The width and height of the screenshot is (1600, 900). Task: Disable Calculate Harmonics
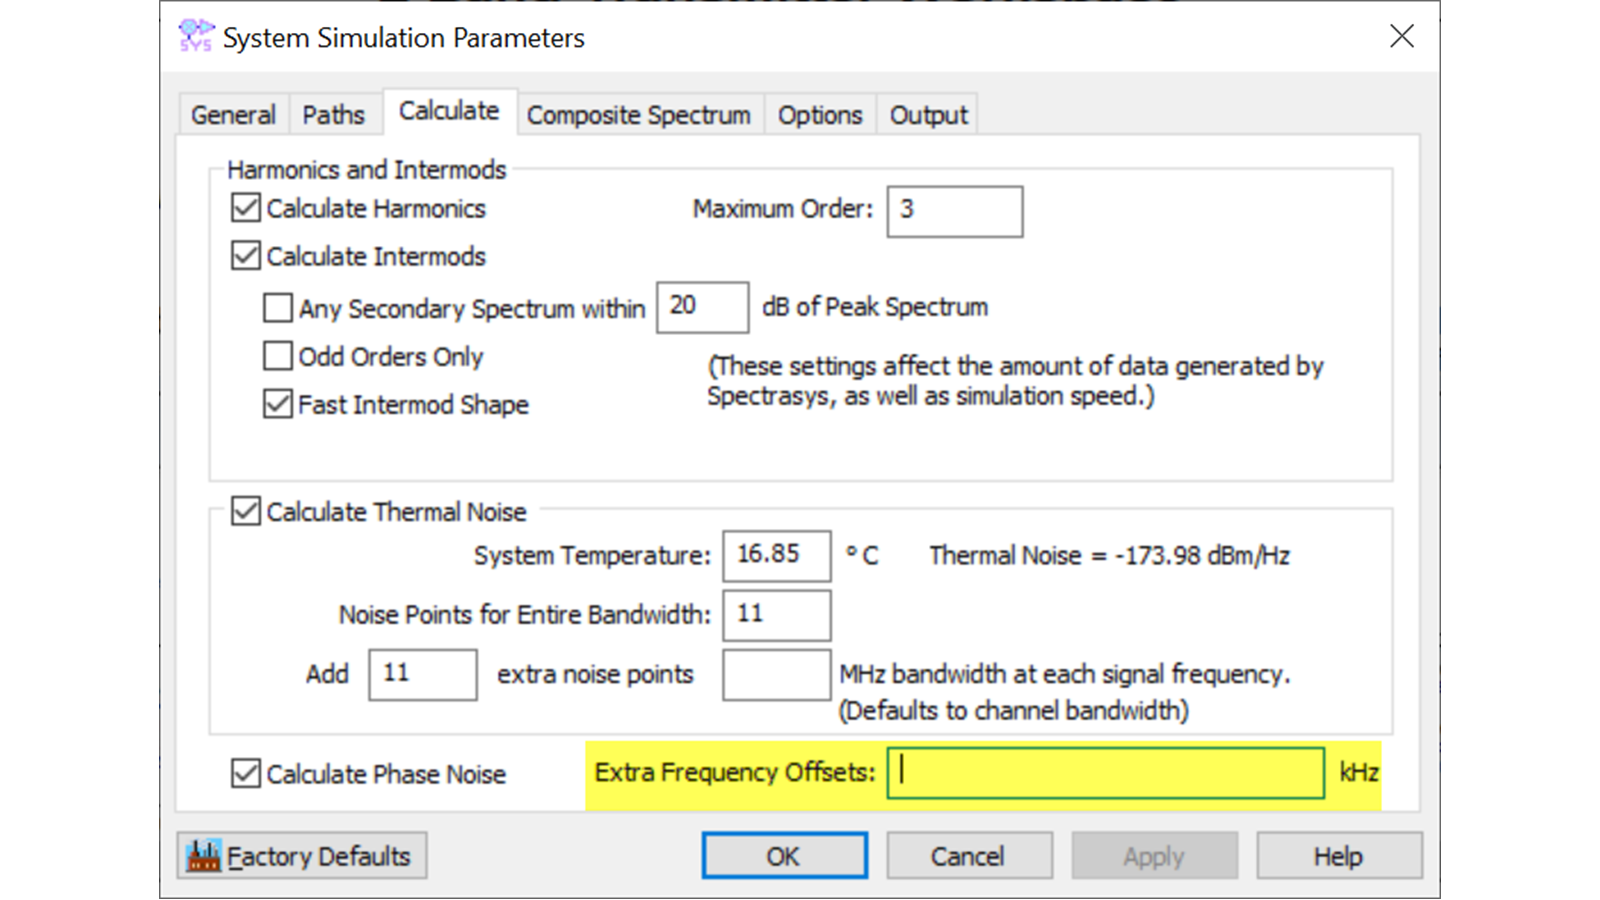pyautogui.click(x=244, y=207)
